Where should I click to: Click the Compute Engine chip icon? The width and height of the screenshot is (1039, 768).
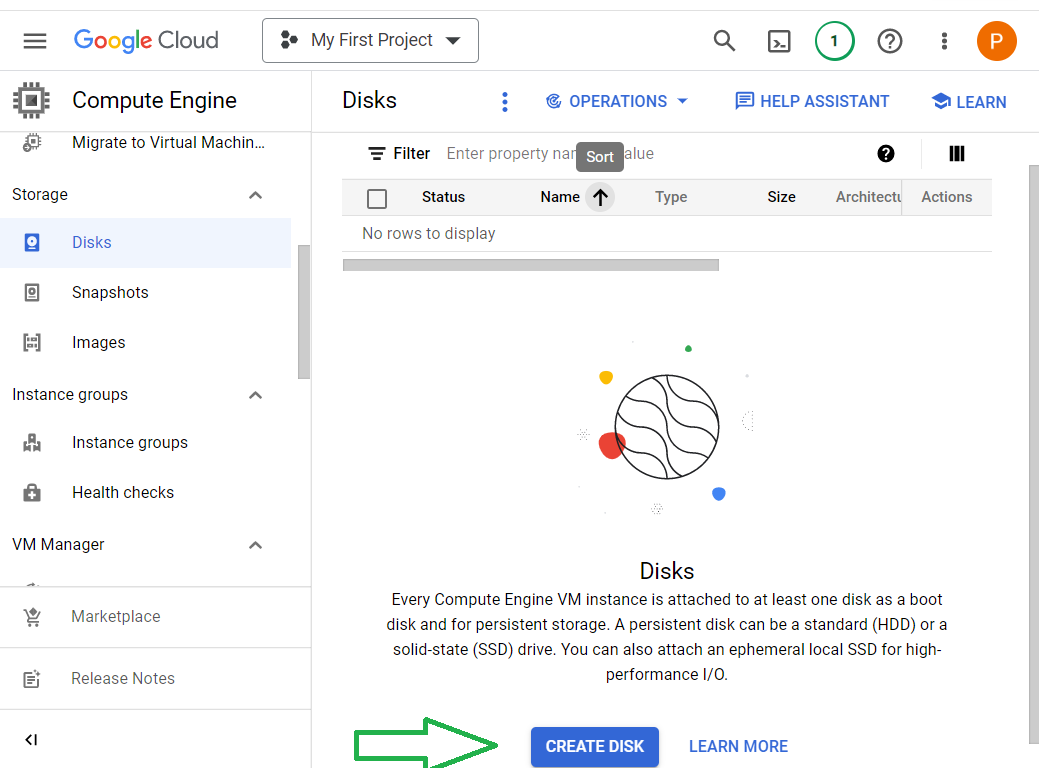pyautogui.click(x=31, y=101)
